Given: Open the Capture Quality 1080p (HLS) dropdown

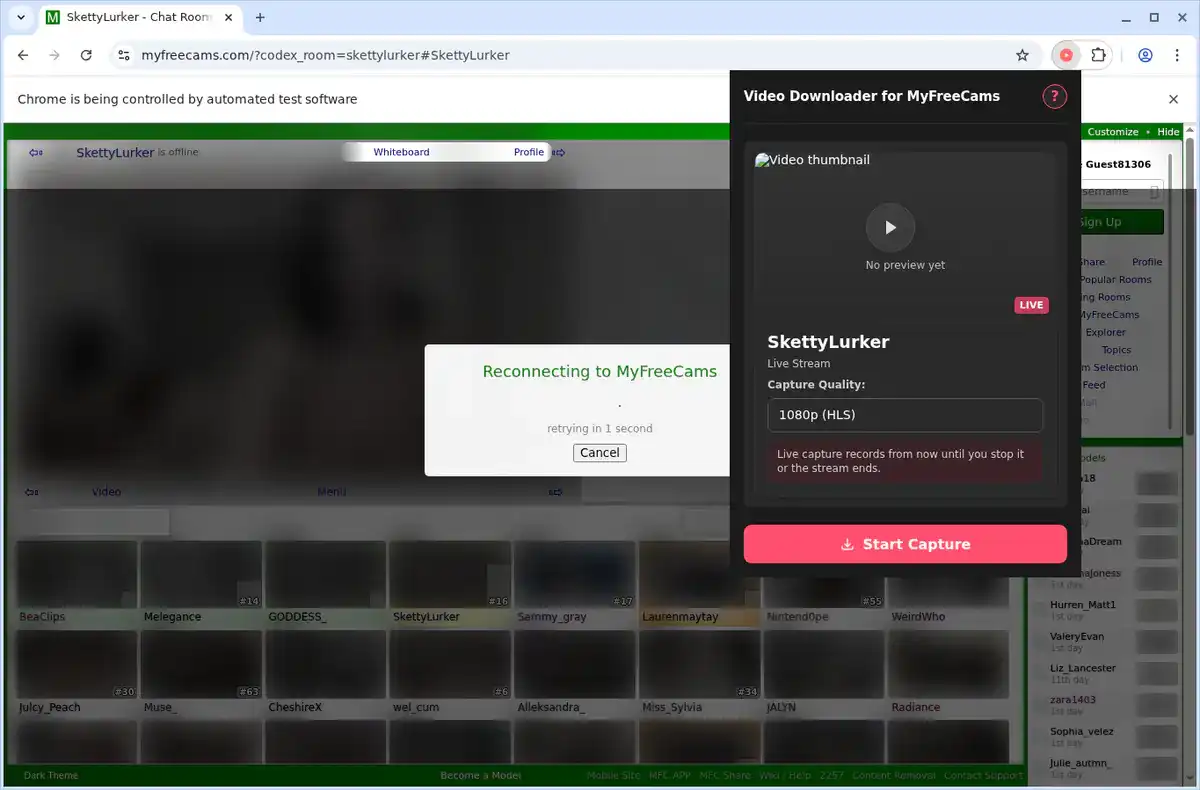Looking at the screenshot, I should click(905, 415).
